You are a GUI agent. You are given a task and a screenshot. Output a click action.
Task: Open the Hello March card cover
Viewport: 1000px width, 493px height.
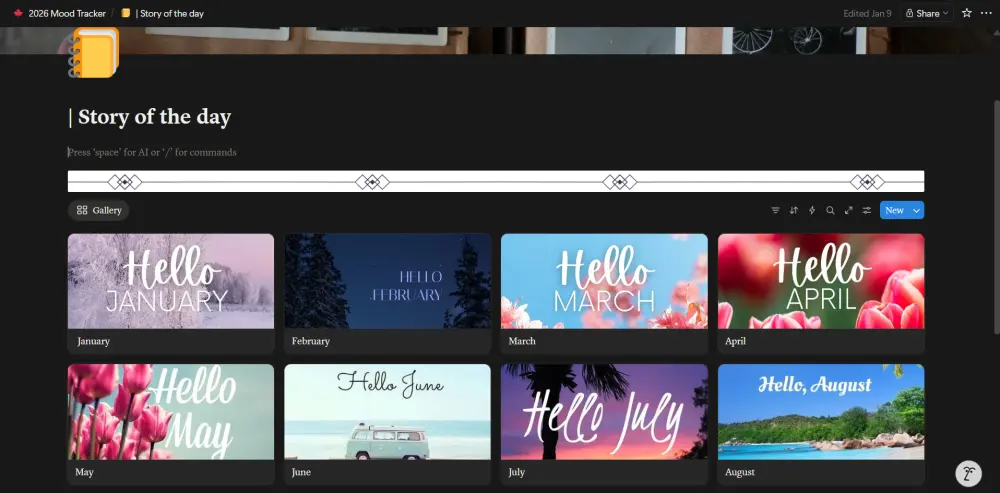point(604,281)
